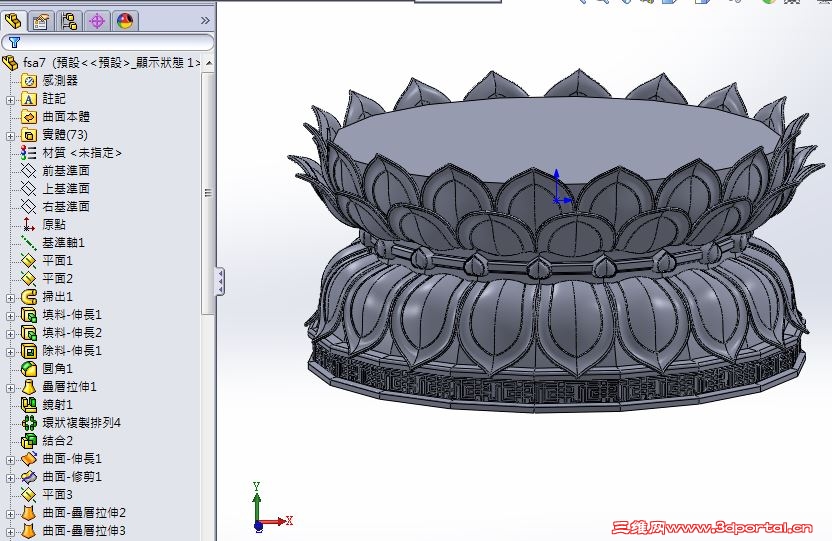Screen dimensions: 832x541
Task: Click the 填料-伸長2 extrude icon
Action: pos(29,333)
